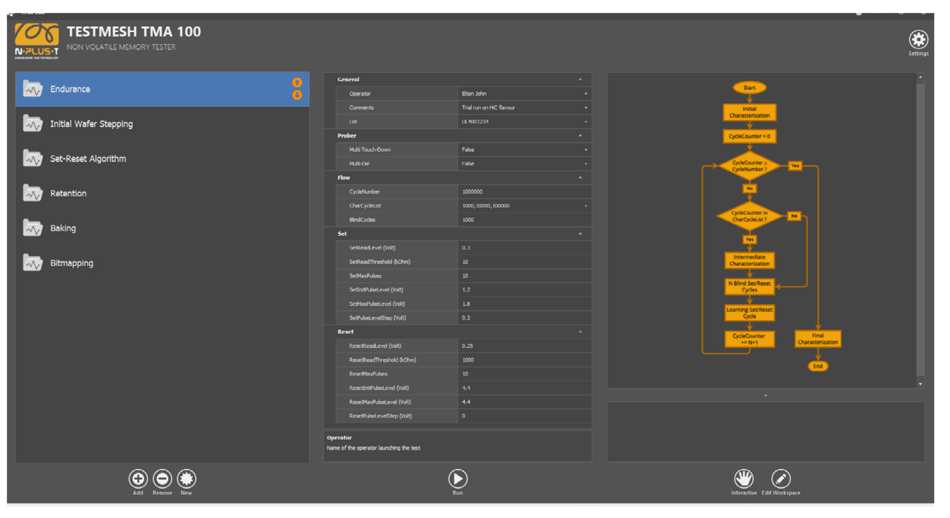This screenshot has height=518, width=950.
Task: Edit the SetReadThreshold value field
Action: [524, 262]
